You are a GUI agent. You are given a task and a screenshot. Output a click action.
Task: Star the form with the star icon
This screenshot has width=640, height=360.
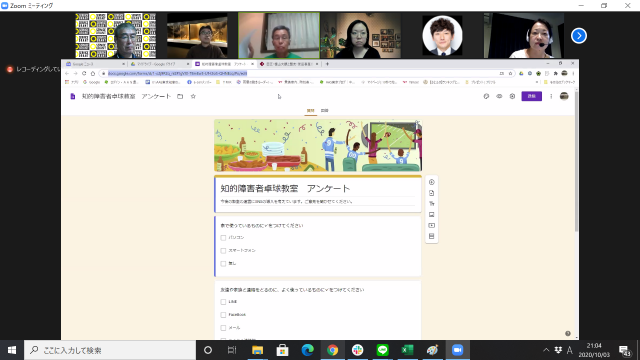click(x=193, y=96)
